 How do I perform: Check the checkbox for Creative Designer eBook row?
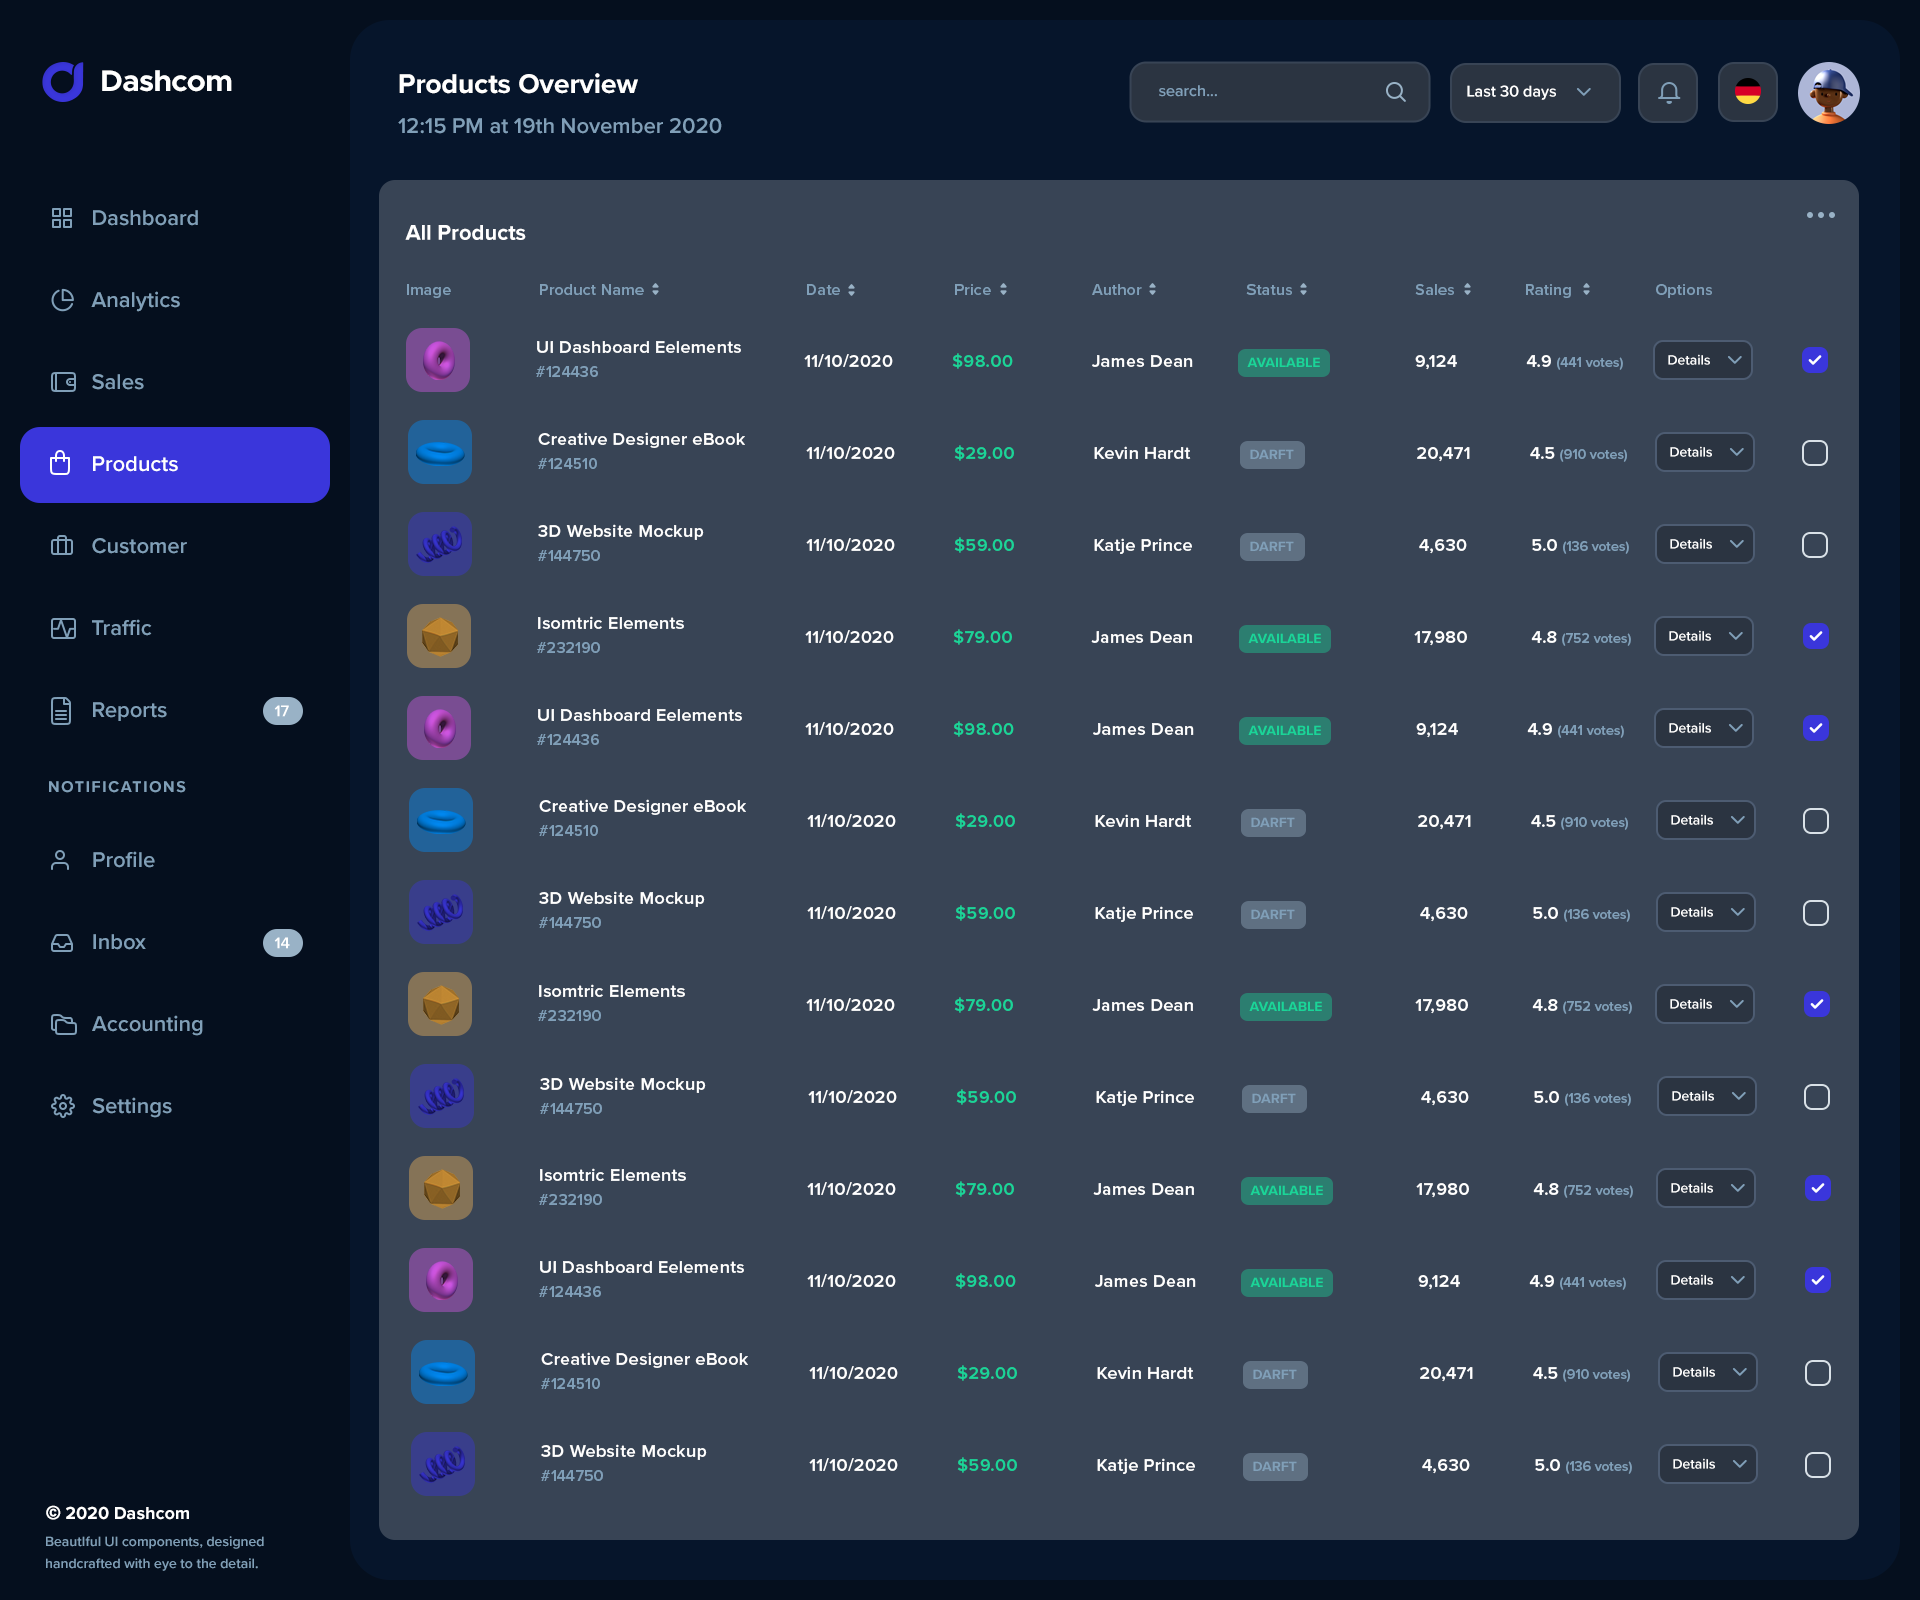(1815, 453)
